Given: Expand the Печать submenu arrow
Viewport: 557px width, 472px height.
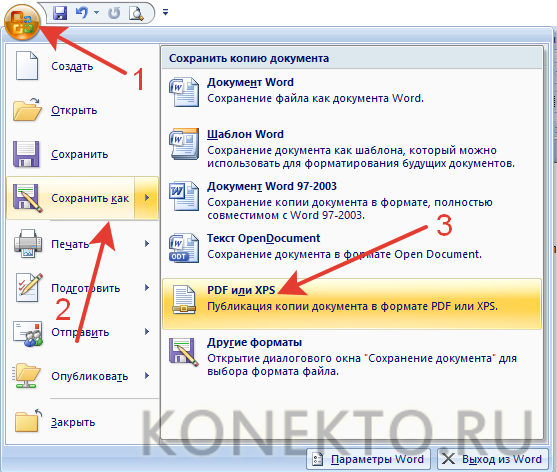Looking at the screenshot, I should tap(147, 244).
